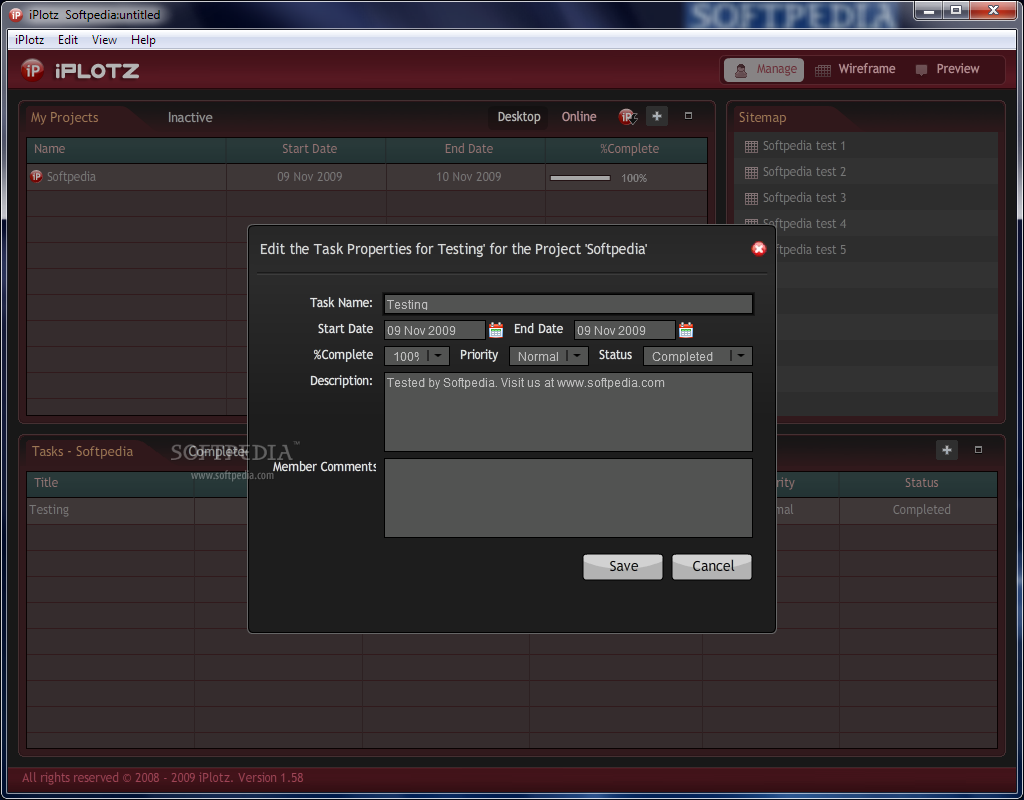
Task: Open the Start Date calendar picker
Action: click(x=496, y=330)
